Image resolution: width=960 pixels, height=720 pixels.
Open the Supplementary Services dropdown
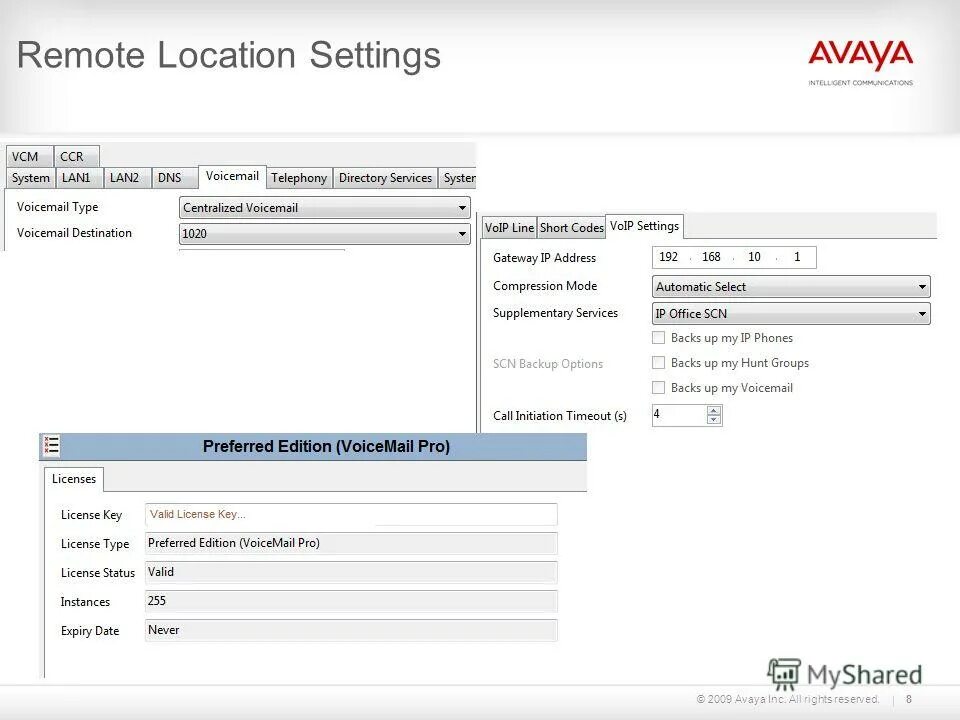point(923,313)
